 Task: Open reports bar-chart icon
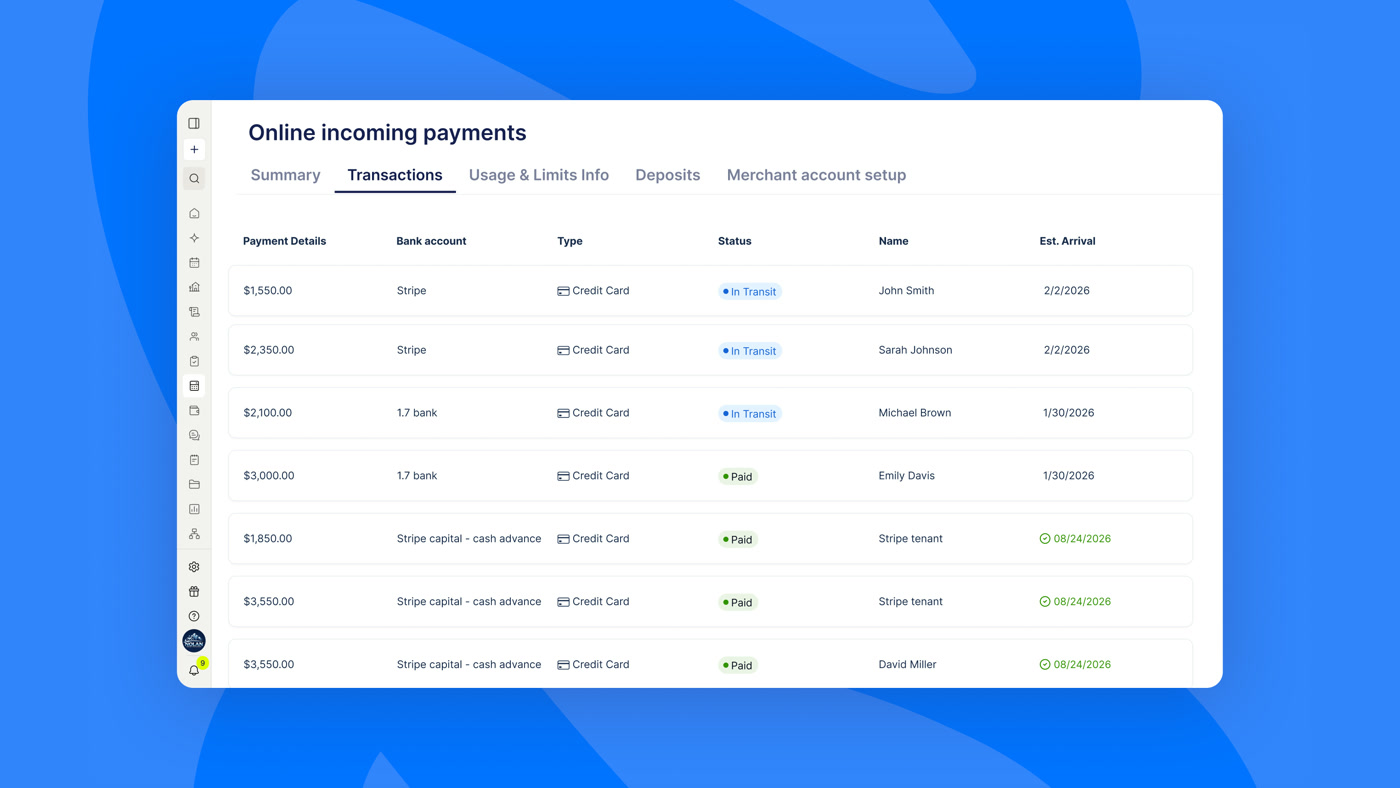pos(194,509)
